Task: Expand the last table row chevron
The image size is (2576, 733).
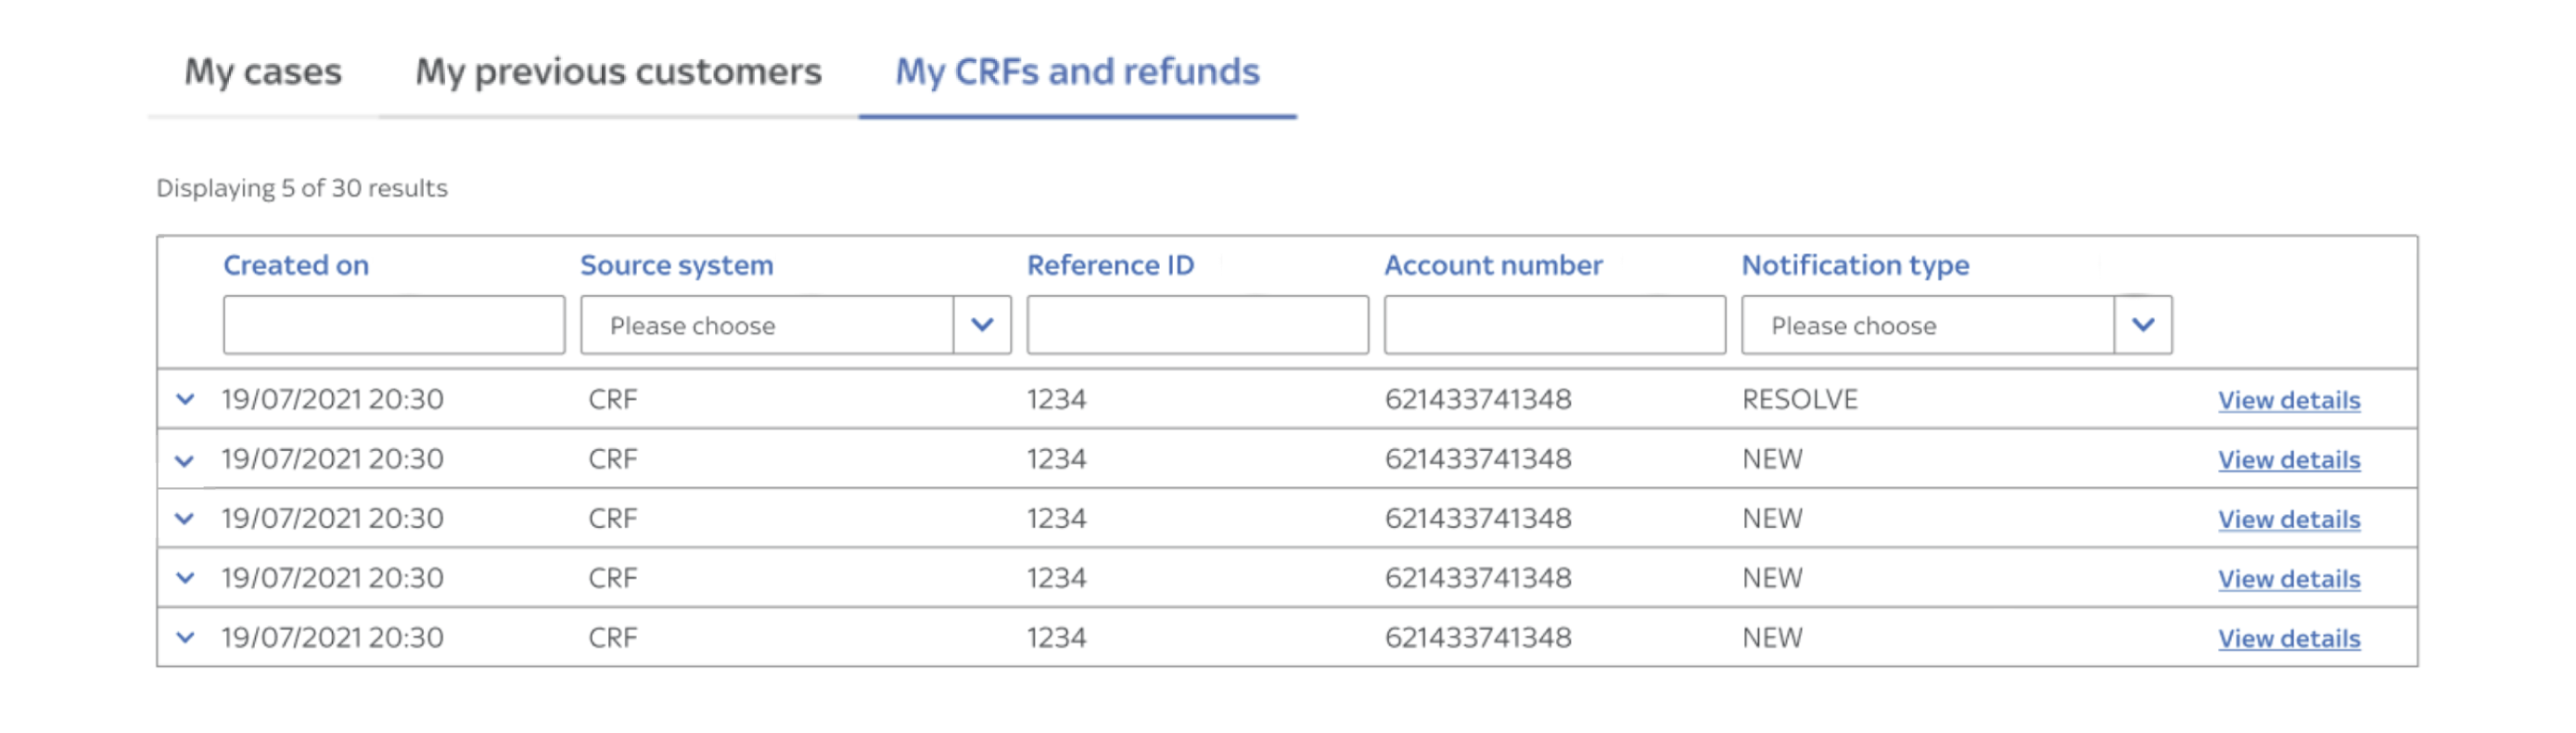Action: (x=185, y=637)
